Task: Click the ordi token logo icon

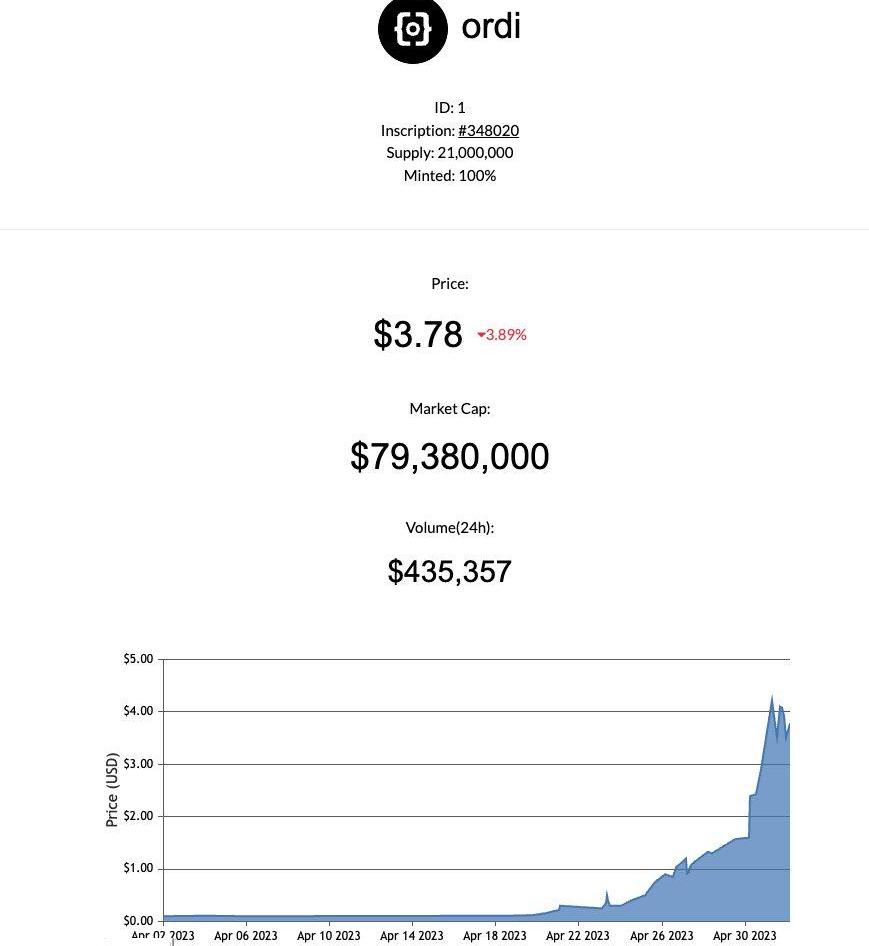Action: coord(413,29)
